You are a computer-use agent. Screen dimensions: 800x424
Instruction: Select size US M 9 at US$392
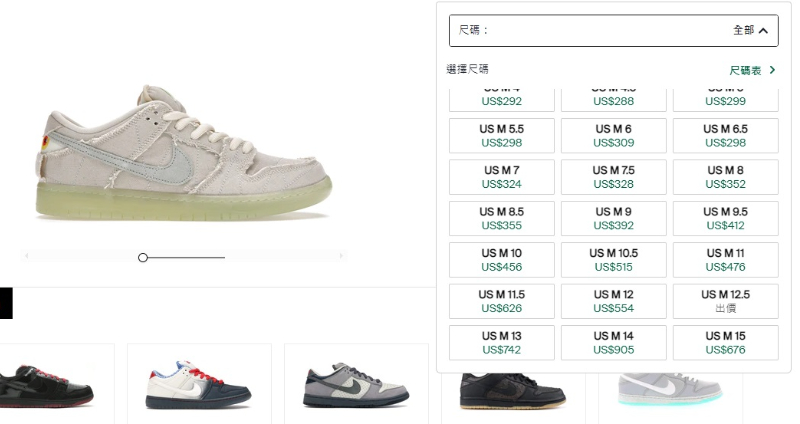tap(613, 218)
